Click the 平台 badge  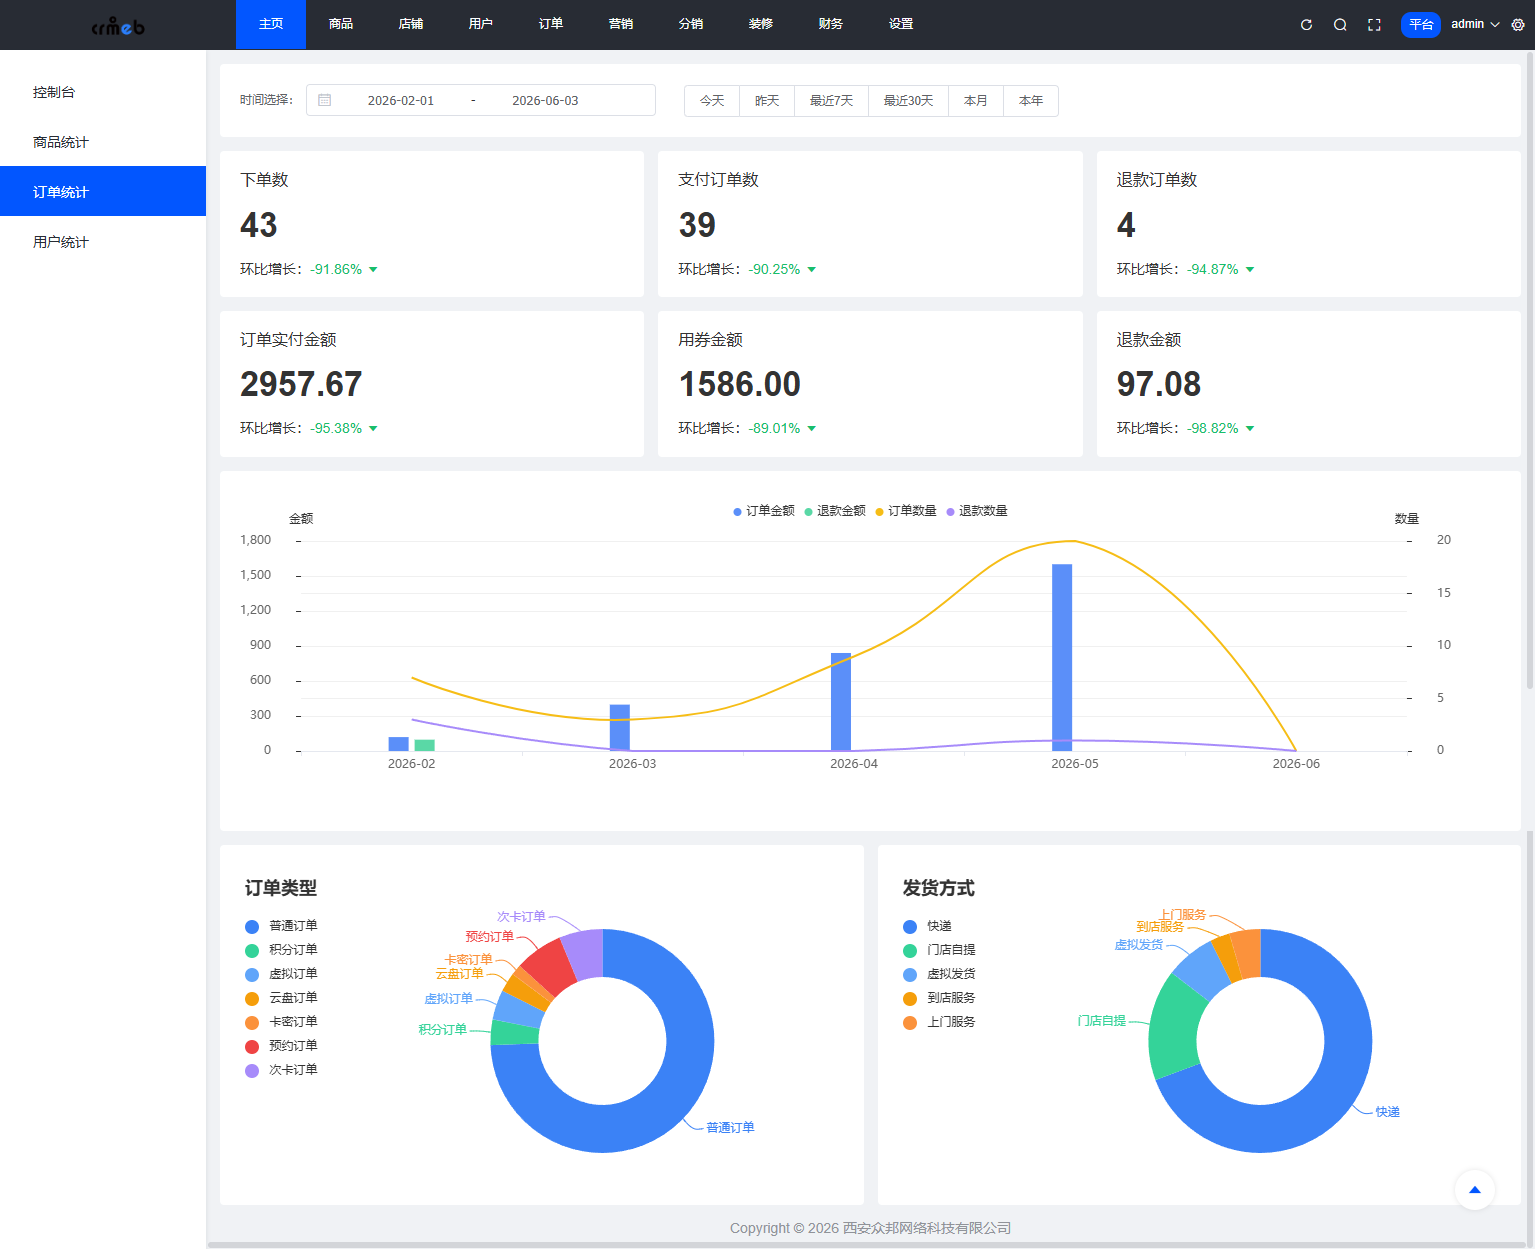point(1421,25)
